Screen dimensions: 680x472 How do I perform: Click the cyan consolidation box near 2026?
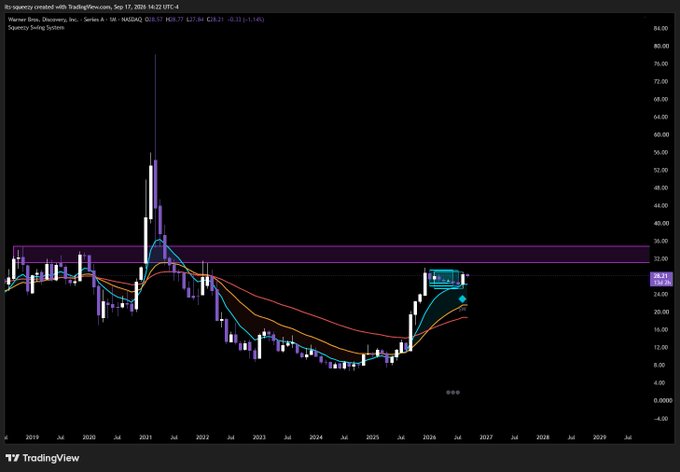click(446, 279)
